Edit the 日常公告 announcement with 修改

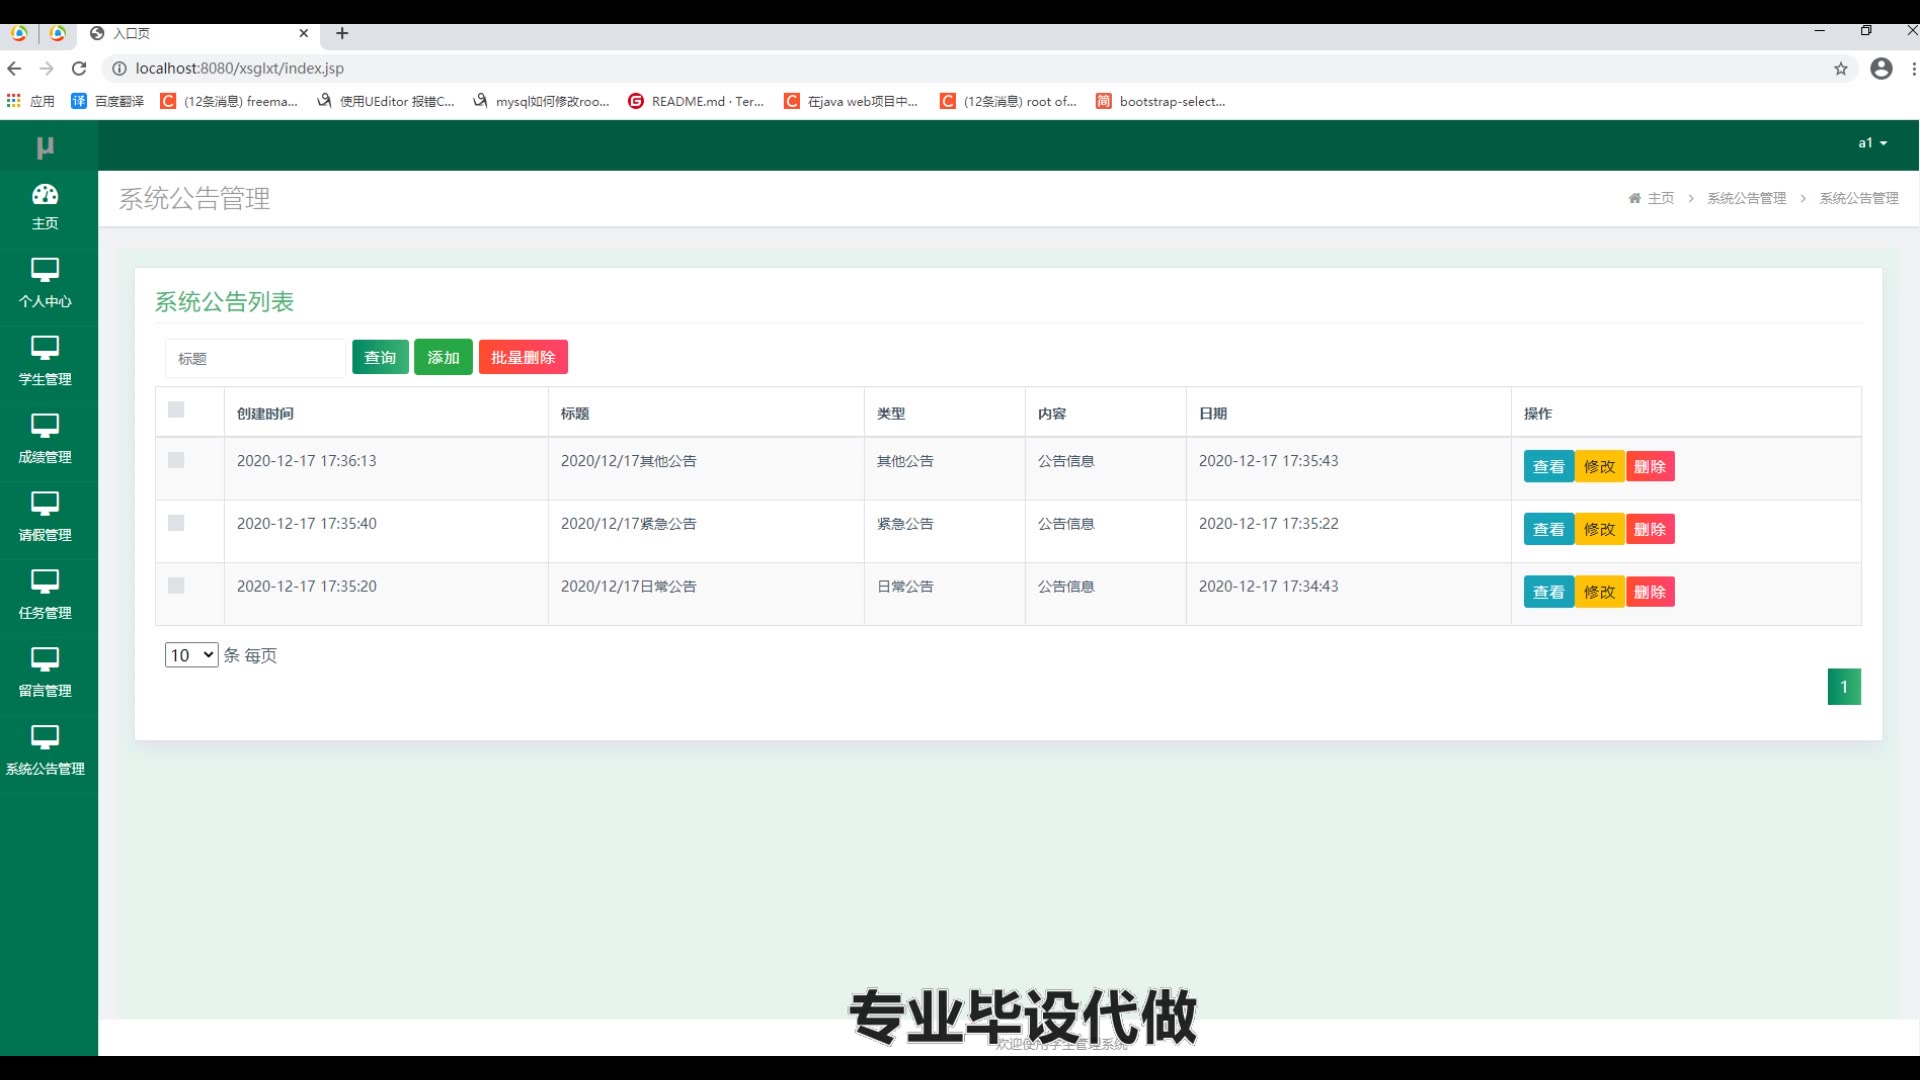pyautogui.click(x=1599, y=592)
